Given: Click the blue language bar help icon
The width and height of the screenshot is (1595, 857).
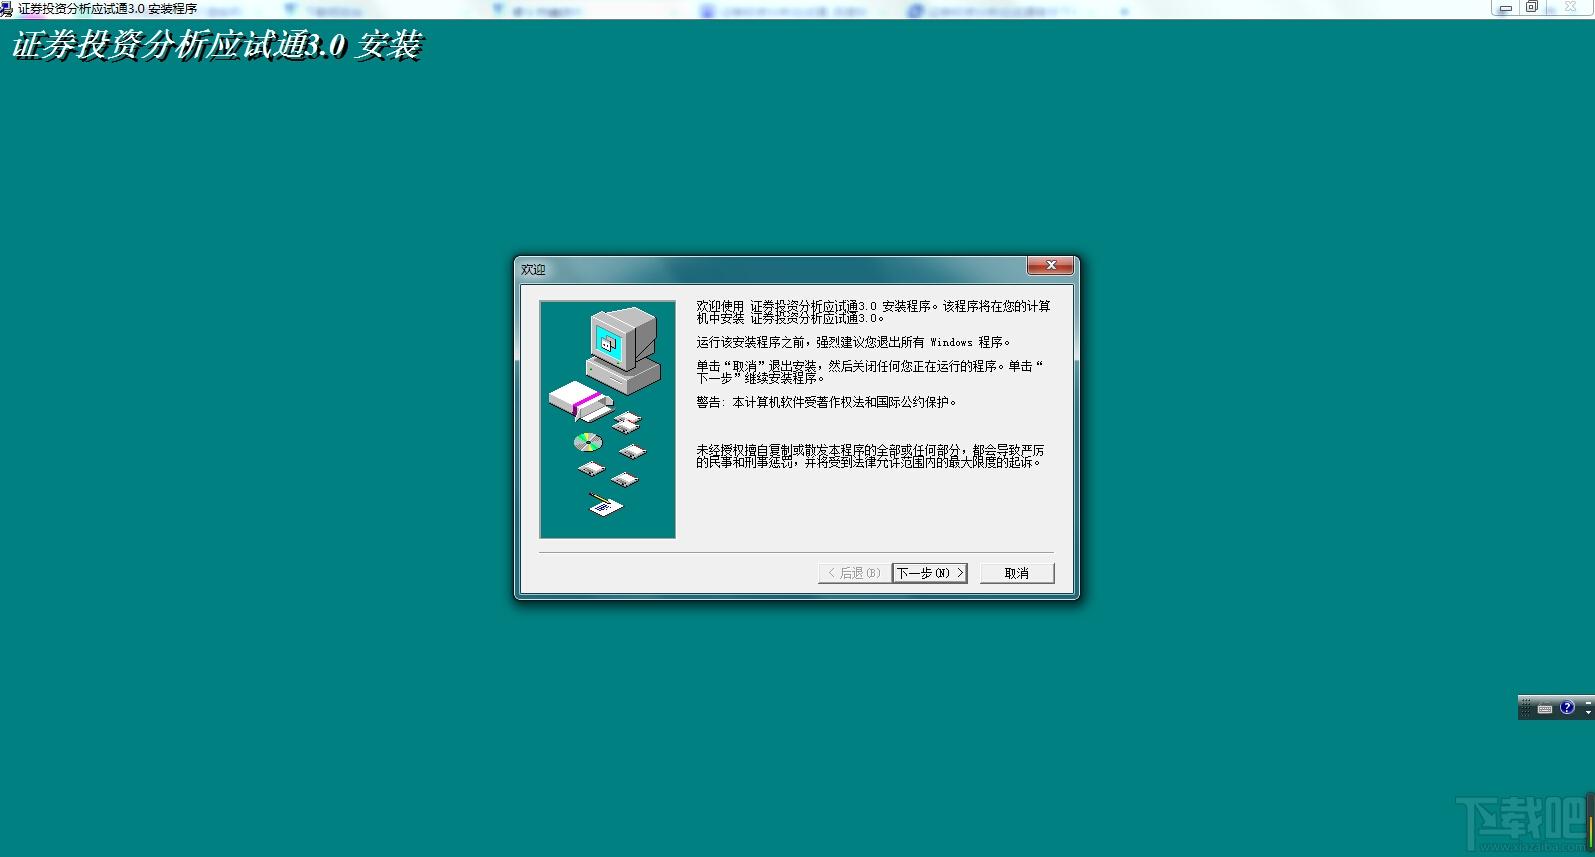Looking at the screenshot, I should point(1567,707).
